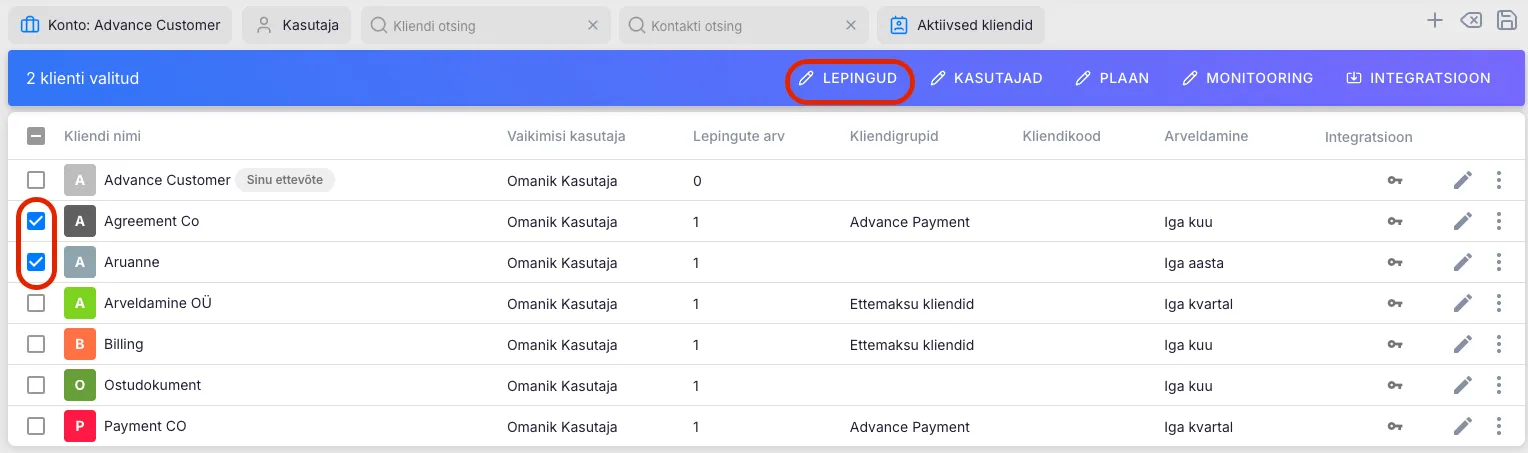Click the INTEGRATSIOON bulk action button
This screenshot has height=453, width=1528.
(1419, 78)
